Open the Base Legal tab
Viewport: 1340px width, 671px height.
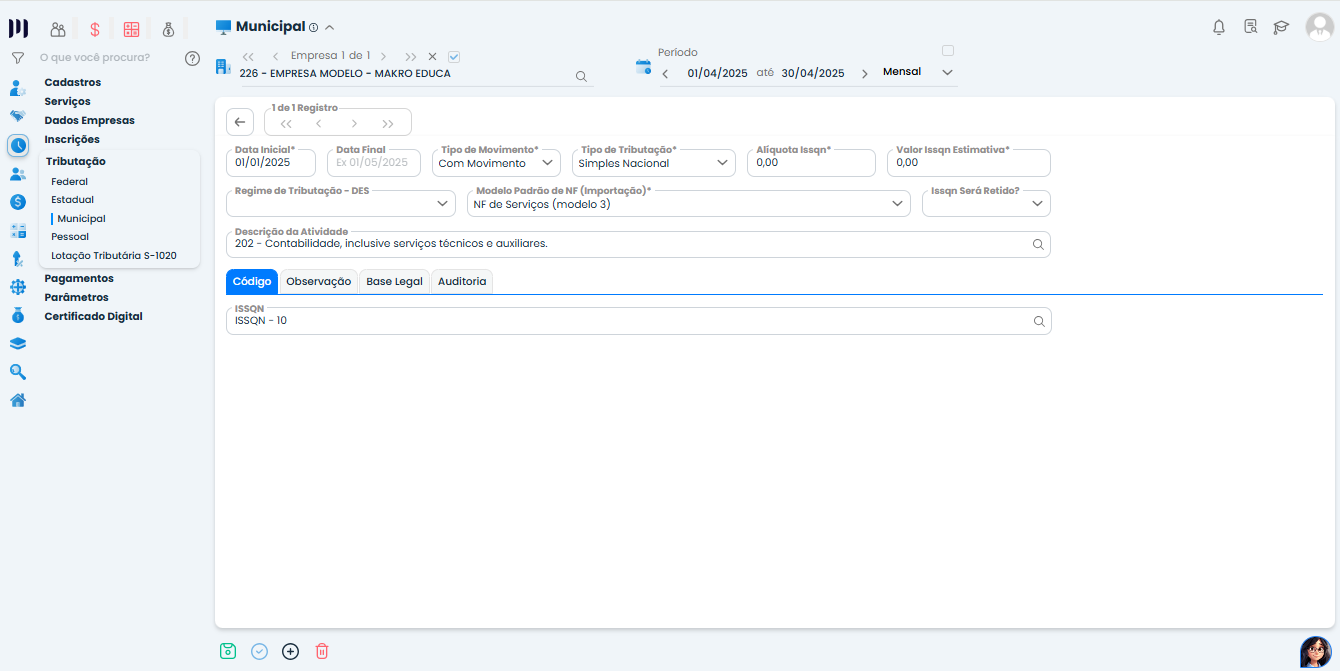pos(394,282)
